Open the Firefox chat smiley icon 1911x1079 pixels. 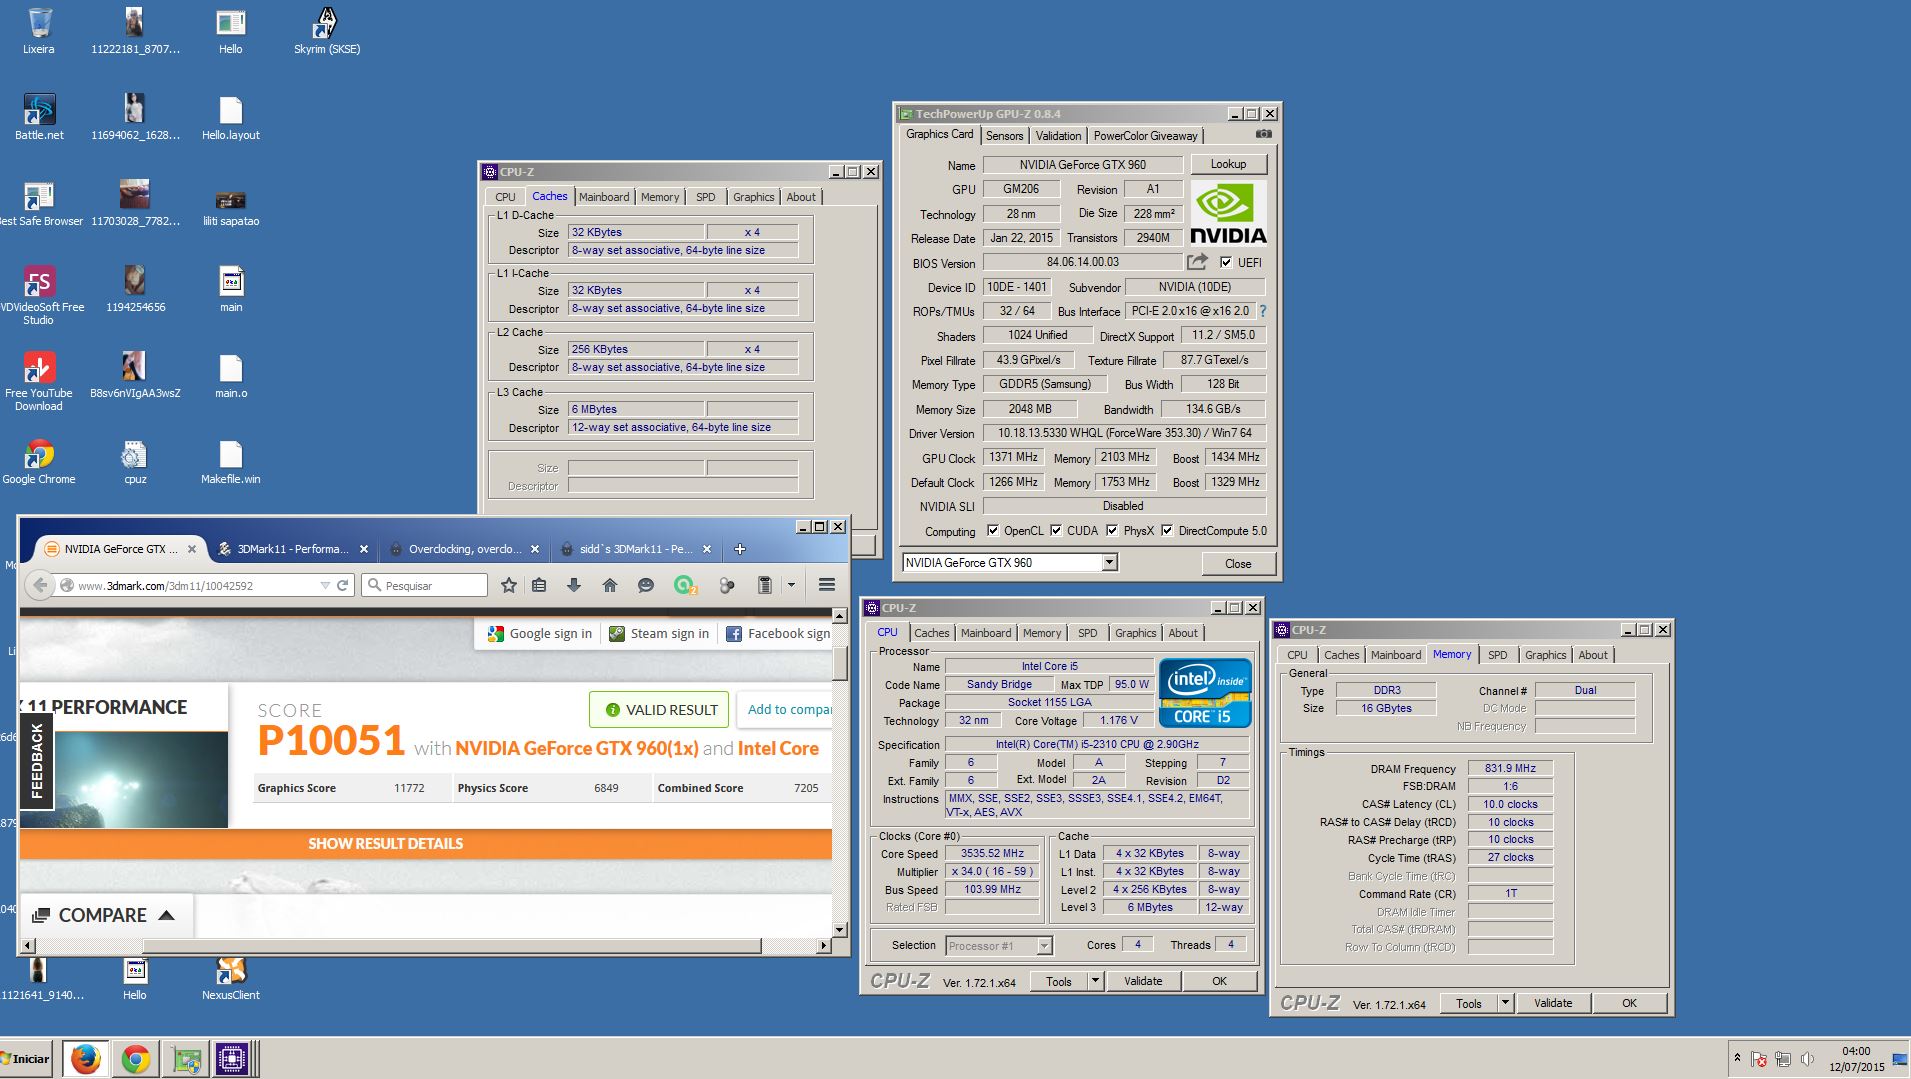pyautogui.click(x=646, y=585)
